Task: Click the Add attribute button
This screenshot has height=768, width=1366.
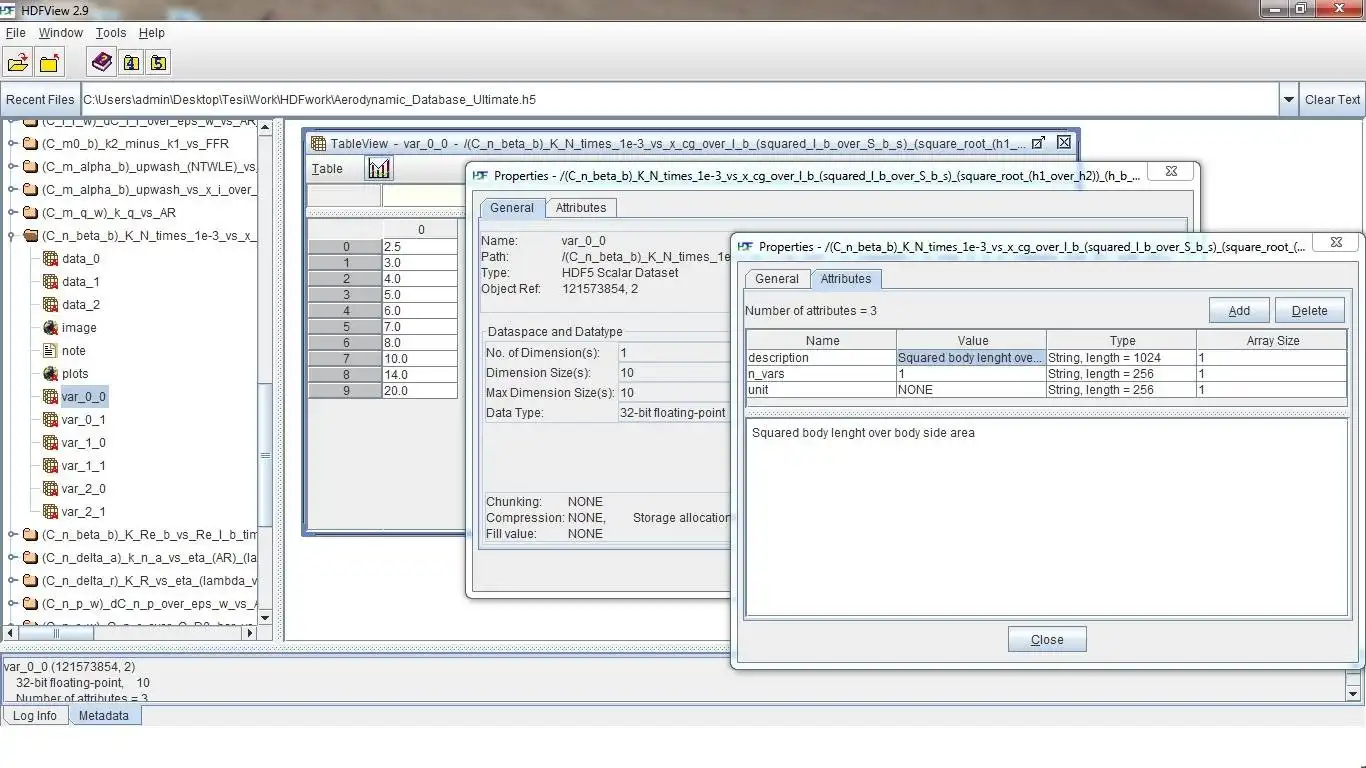Action: (x=1239, y=311)
